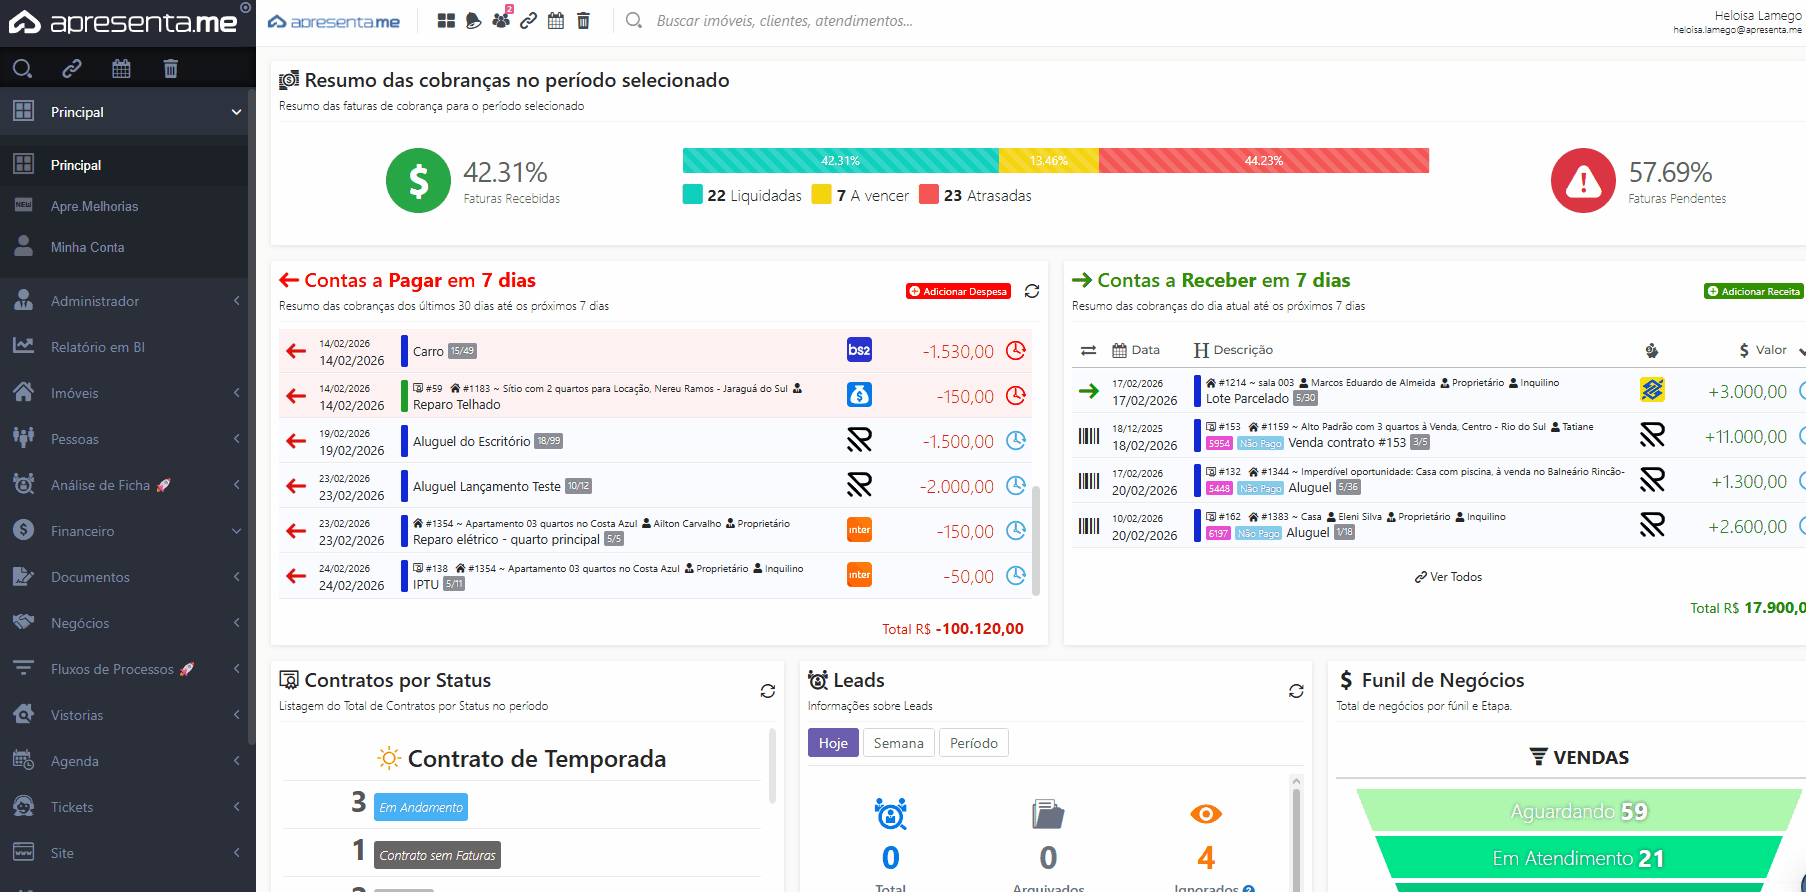The width and height of the screenshot is (1806, 892).
Task: Refresh the Contratos por Status panel
Action: point(767,691)
